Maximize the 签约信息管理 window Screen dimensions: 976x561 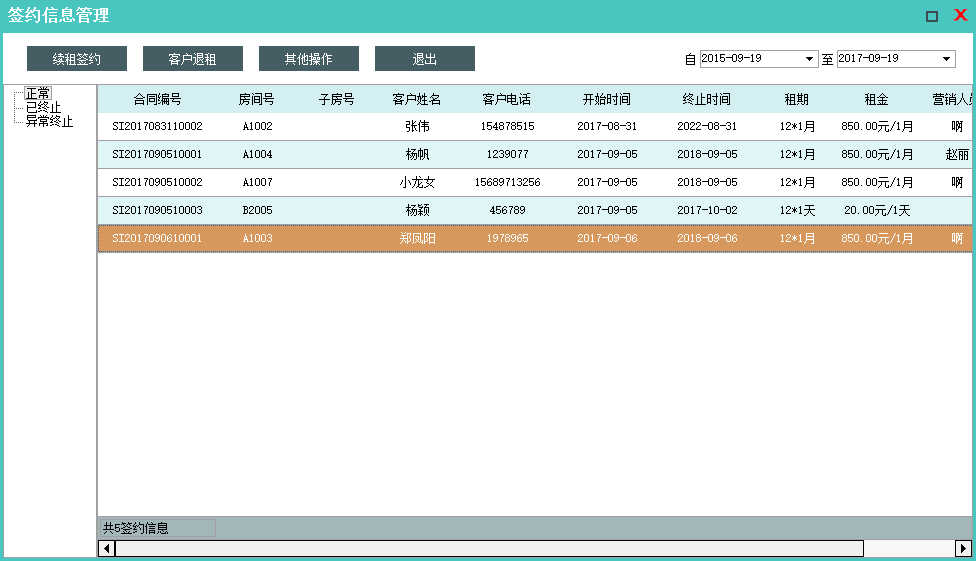coord(932,16)
